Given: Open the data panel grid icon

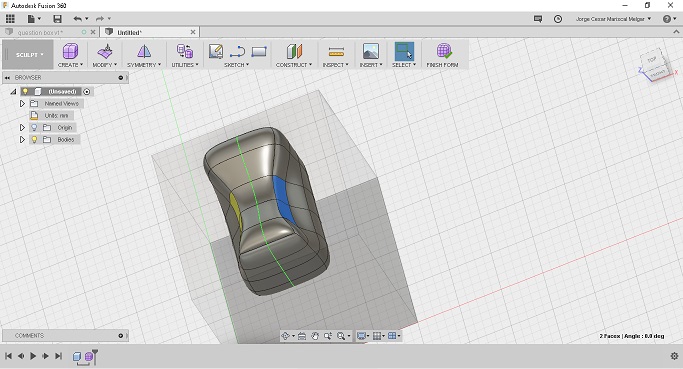Looking at the screenshot, I should [x=10, y=19].
